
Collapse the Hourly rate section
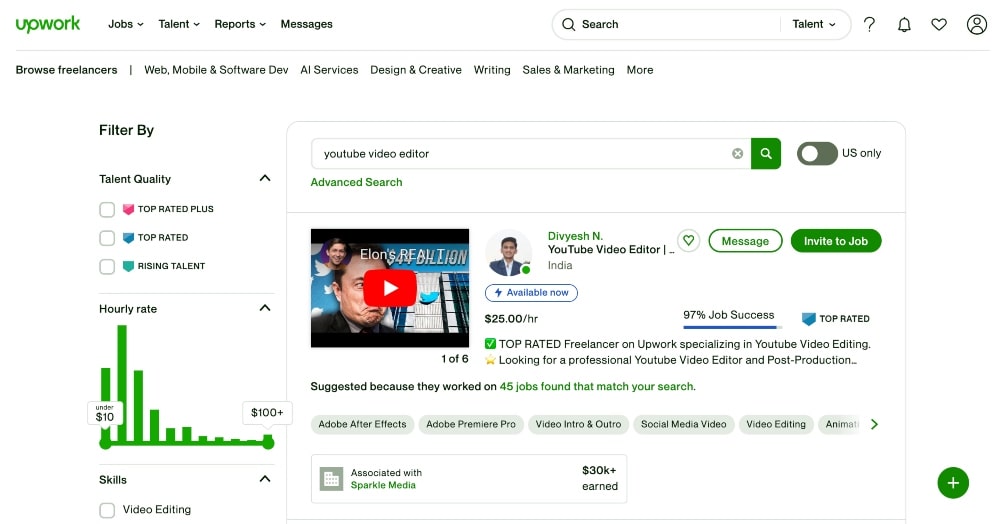coord(265,309)
